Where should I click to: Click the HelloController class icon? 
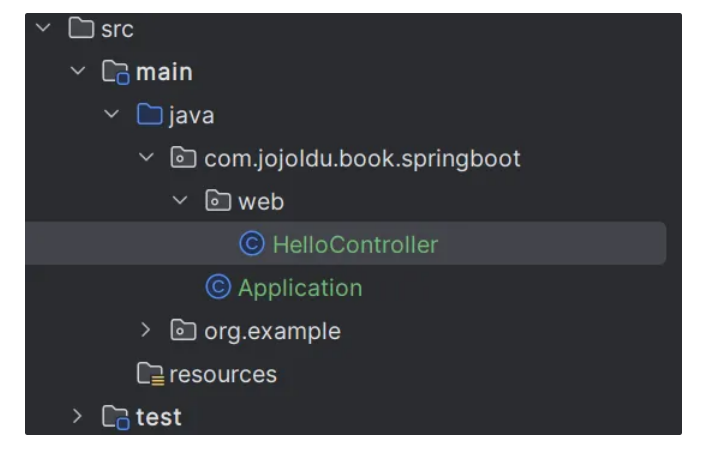(x=252, y=243)
